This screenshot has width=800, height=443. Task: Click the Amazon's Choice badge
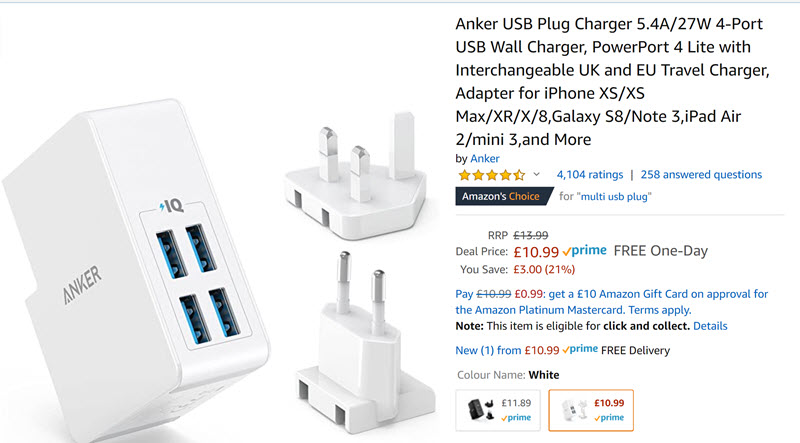(504, 196)
